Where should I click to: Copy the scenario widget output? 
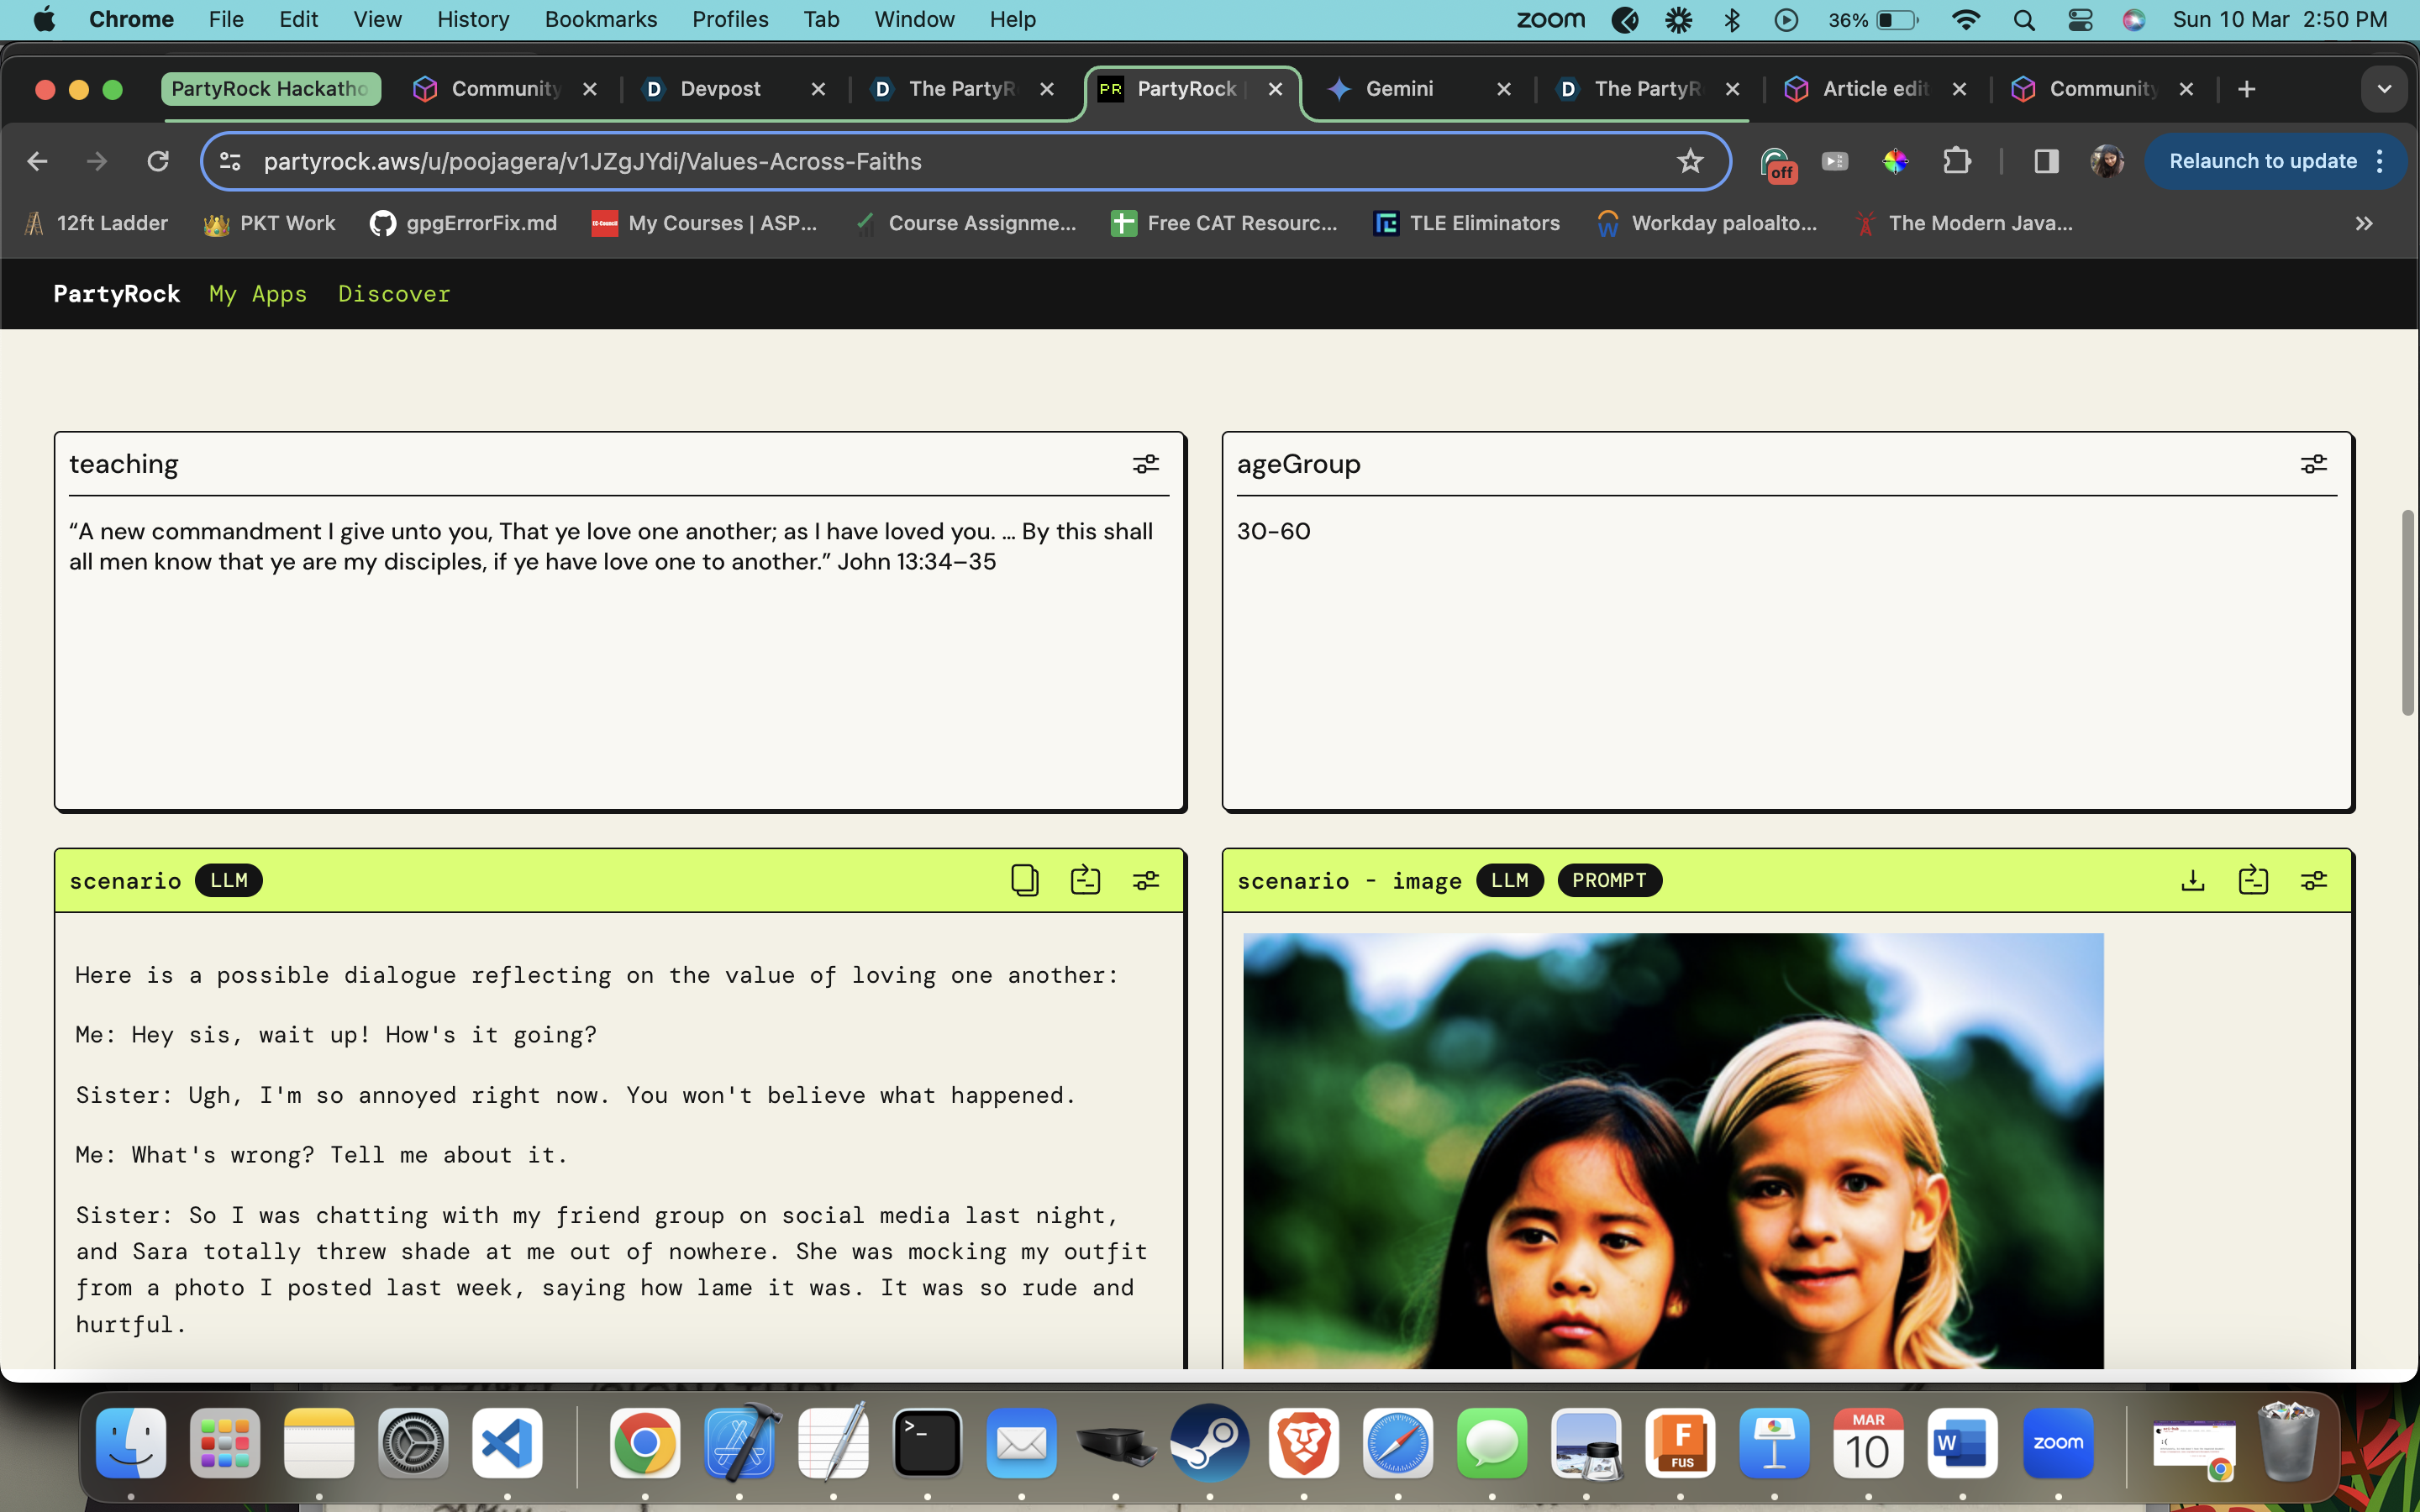click(x=1024, y=880)
